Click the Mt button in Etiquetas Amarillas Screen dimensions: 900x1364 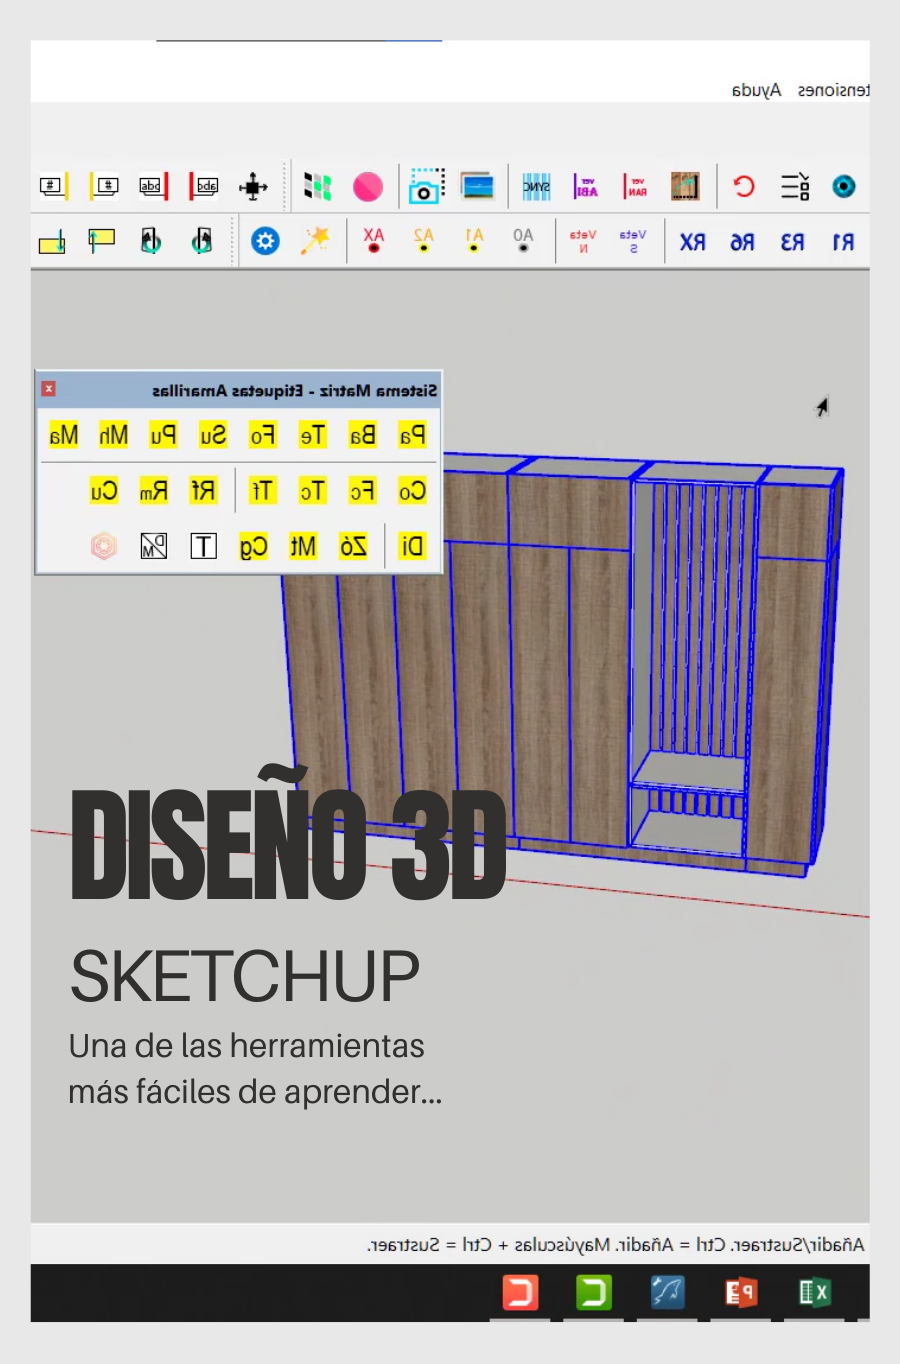(x=302, y=546)
